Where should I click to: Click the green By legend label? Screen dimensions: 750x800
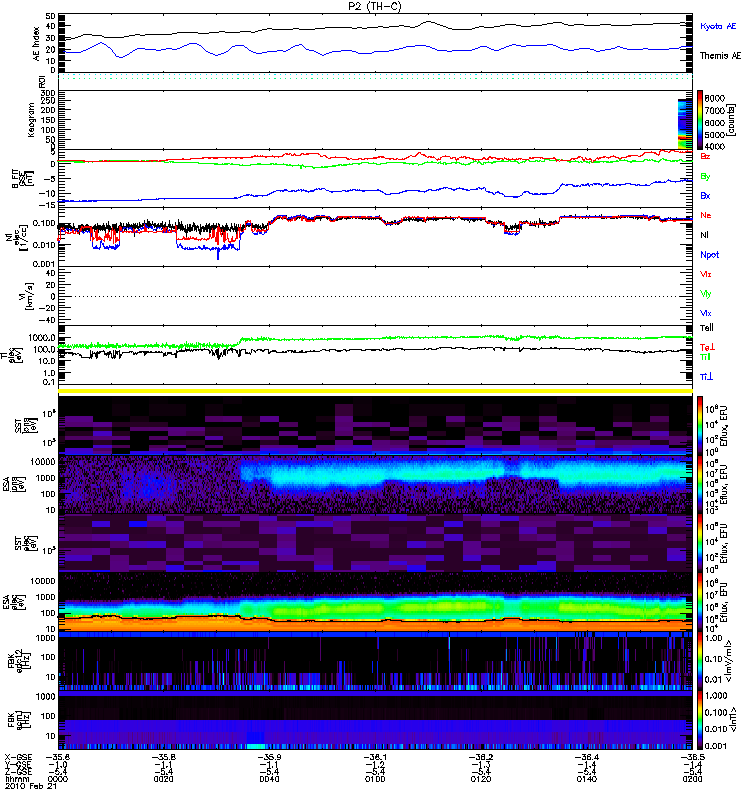click(705, 176)
